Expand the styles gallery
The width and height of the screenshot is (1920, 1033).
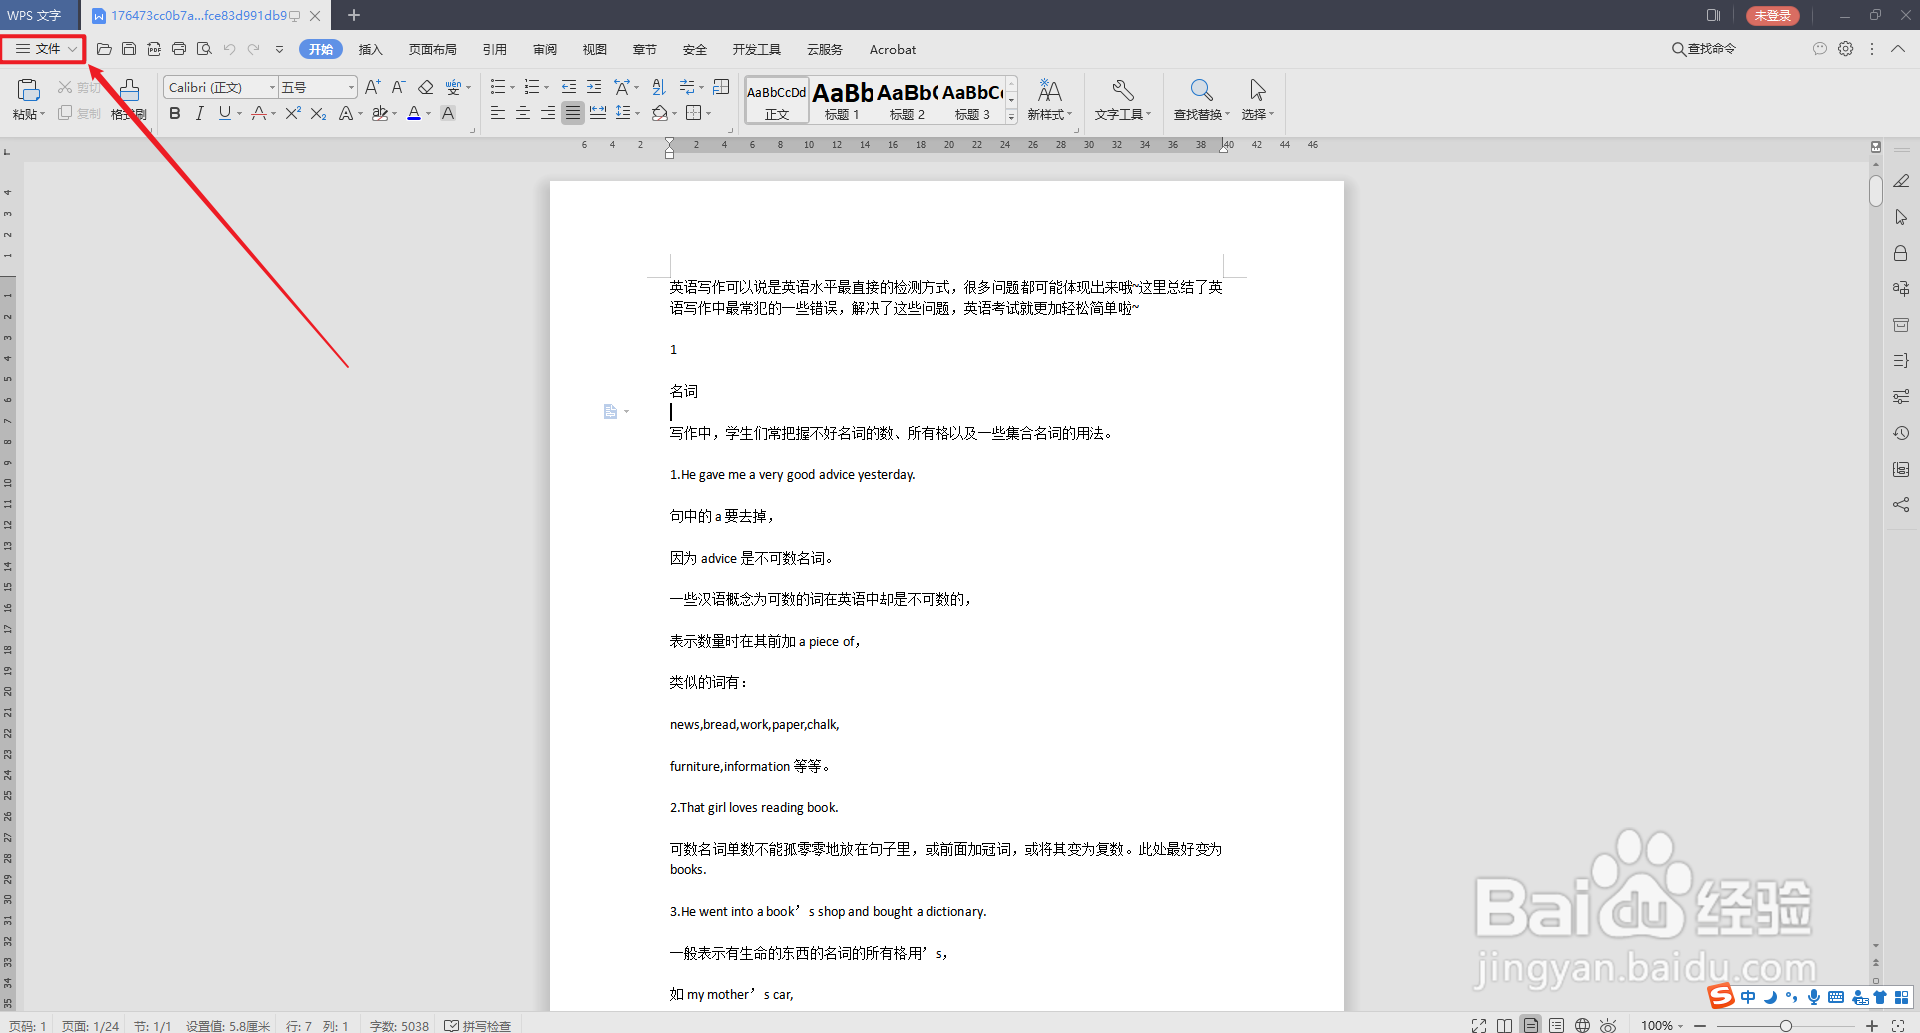tap(1011, 117)
